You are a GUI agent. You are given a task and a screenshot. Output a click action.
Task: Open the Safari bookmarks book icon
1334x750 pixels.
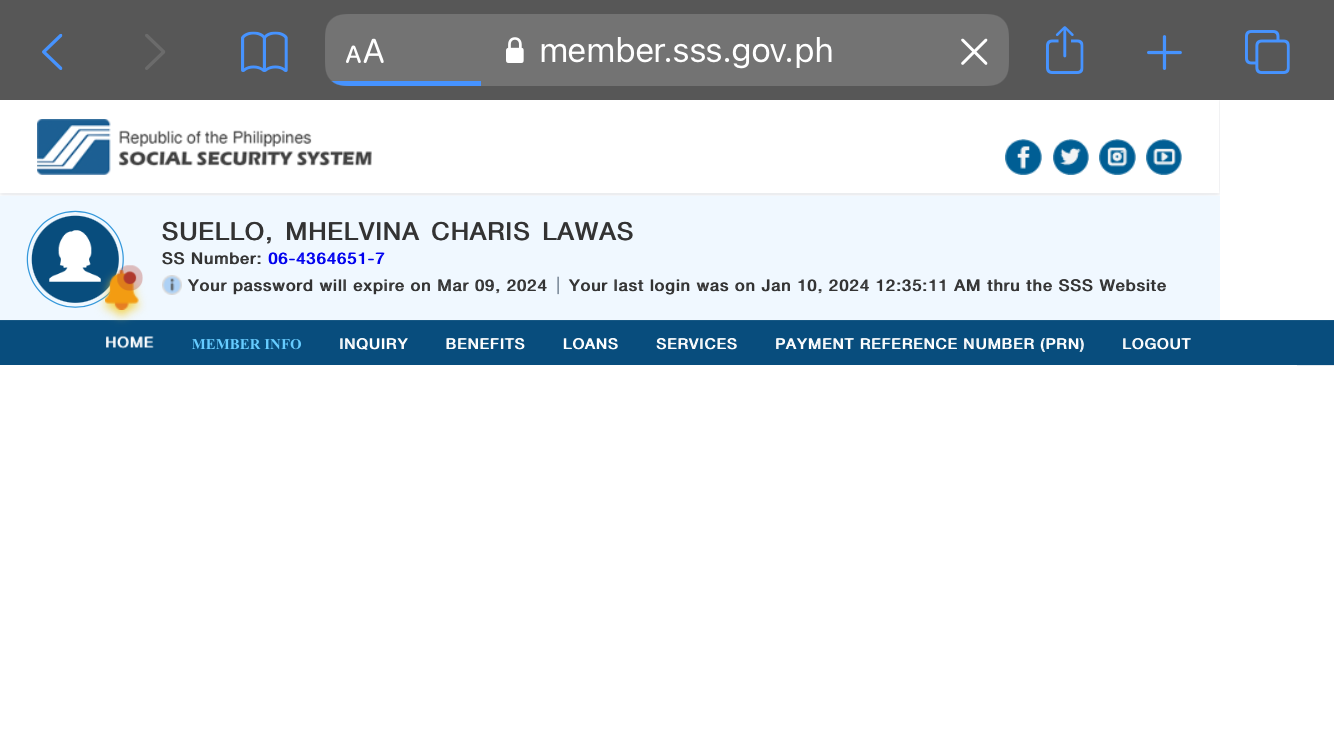pos(264,52)
